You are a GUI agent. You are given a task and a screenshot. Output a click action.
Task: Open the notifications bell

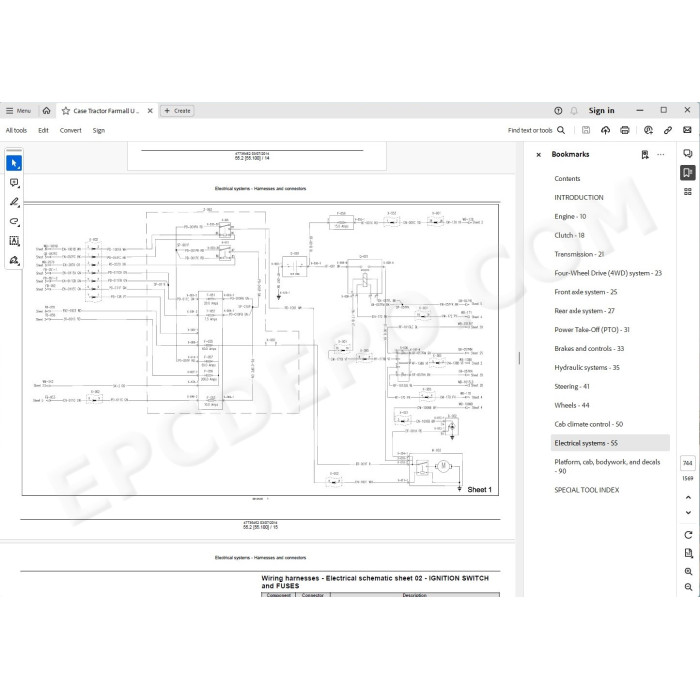coord(574,111)
